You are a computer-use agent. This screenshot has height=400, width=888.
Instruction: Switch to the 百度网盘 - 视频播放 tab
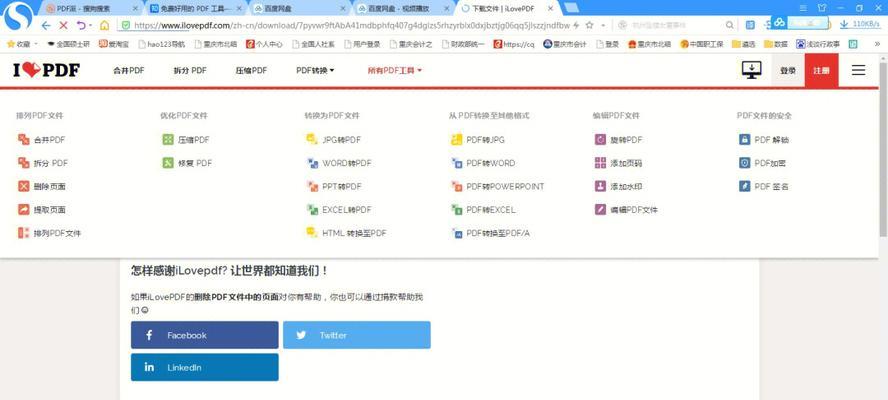pos(403,8)
